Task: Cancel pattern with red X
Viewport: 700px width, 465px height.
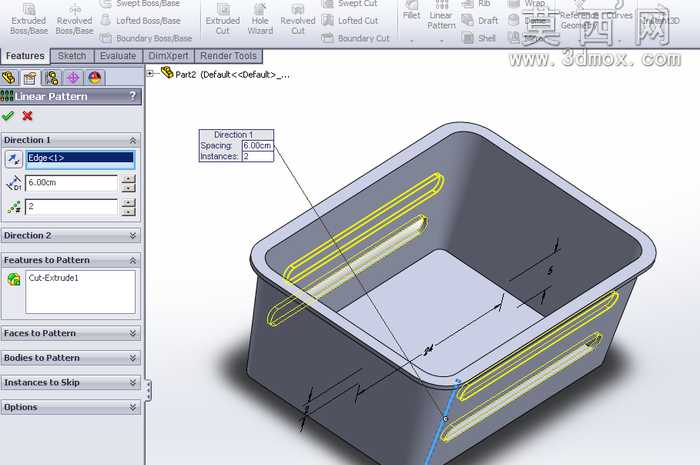Action: 27,116
